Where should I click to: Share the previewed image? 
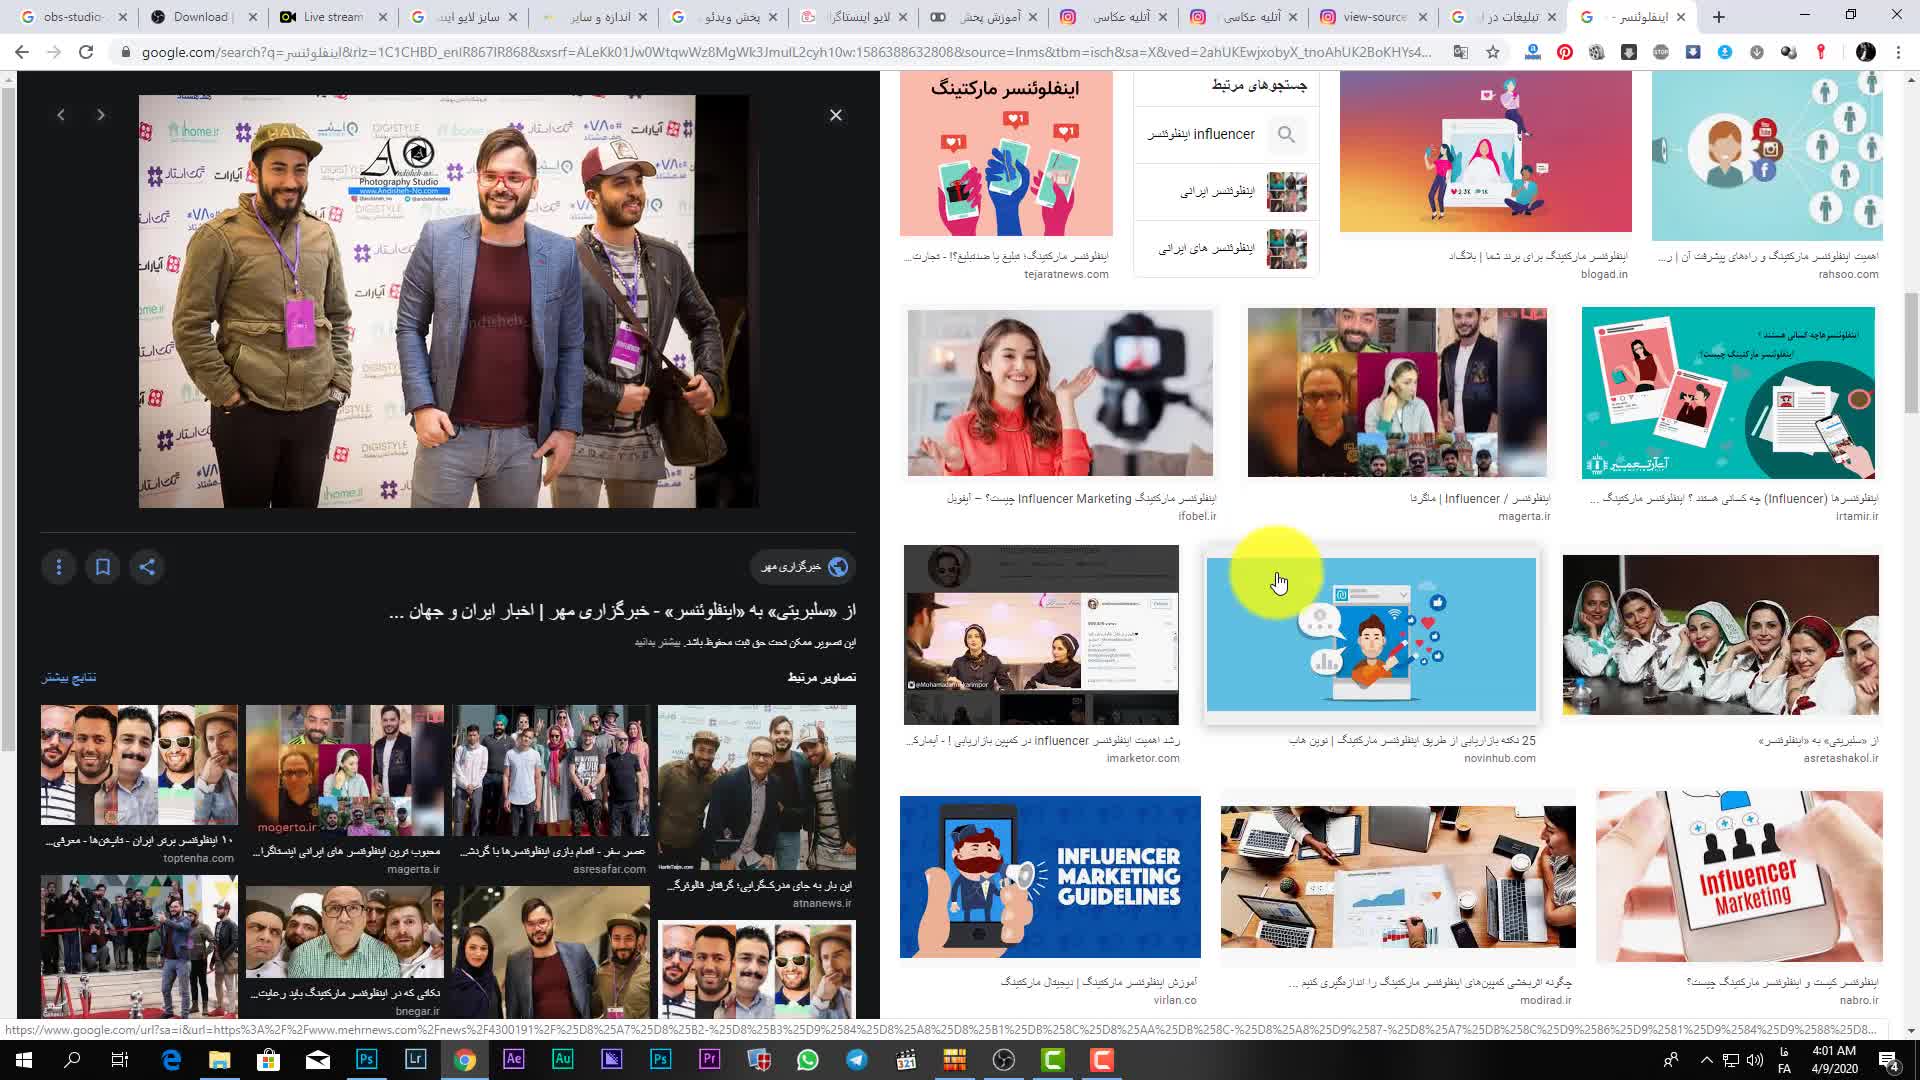147,567
